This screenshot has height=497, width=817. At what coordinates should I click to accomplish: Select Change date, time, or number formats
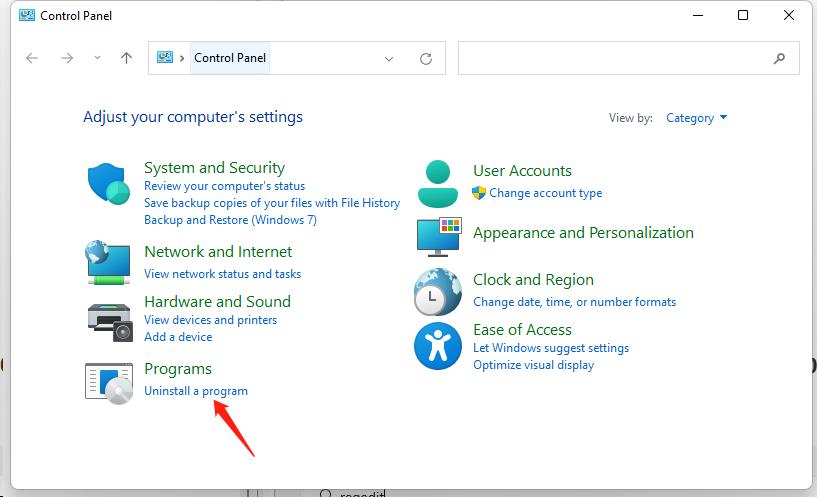click(x=574, y=302)
